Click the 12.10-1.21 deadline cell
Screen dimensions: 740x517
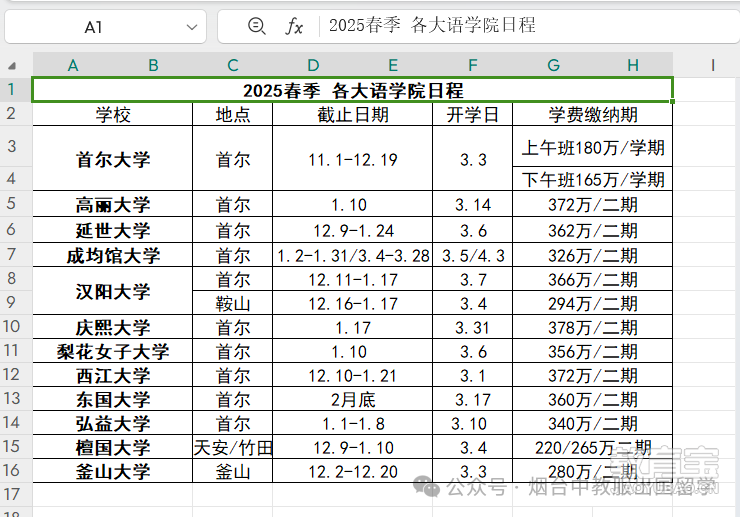(x=353, y=375)
